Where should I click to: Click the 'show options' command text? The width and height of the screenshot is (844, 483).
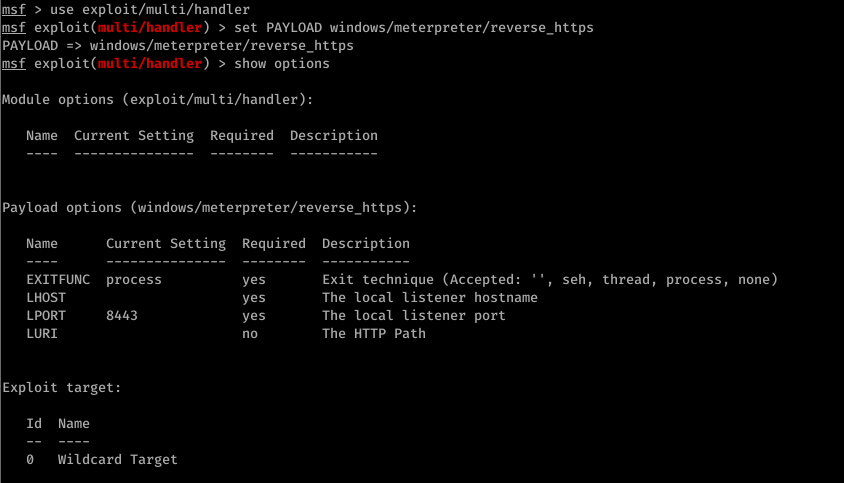pyautogui.click(x=282, y=64)
